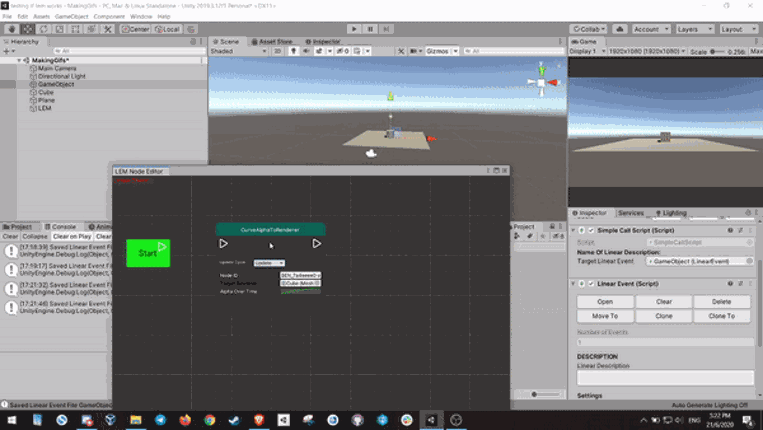Click Target Linear Event object picker circle
Image resolution: width=763 pixels, height=430 pixels.
[x=749, y=261]
